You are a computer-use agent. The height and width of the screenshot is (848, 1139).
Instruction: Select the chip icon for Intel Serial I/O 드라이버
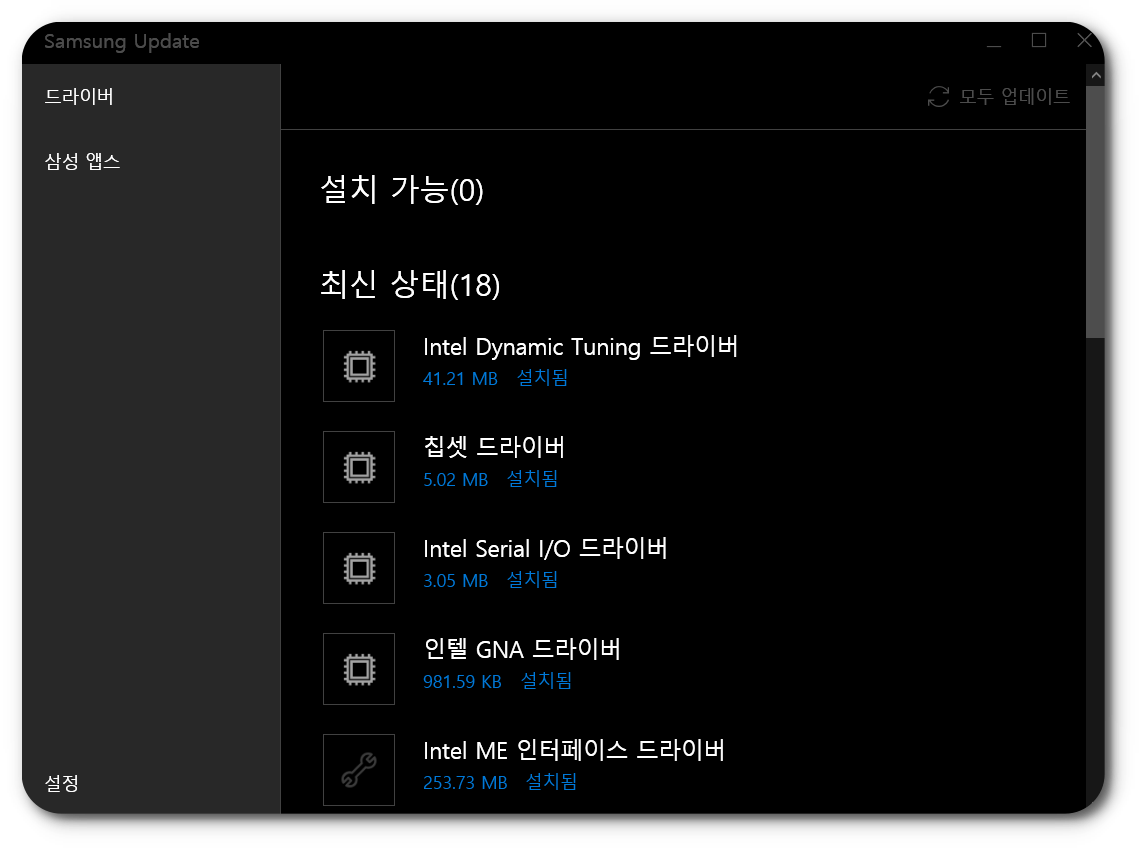(x=358, y=567)
